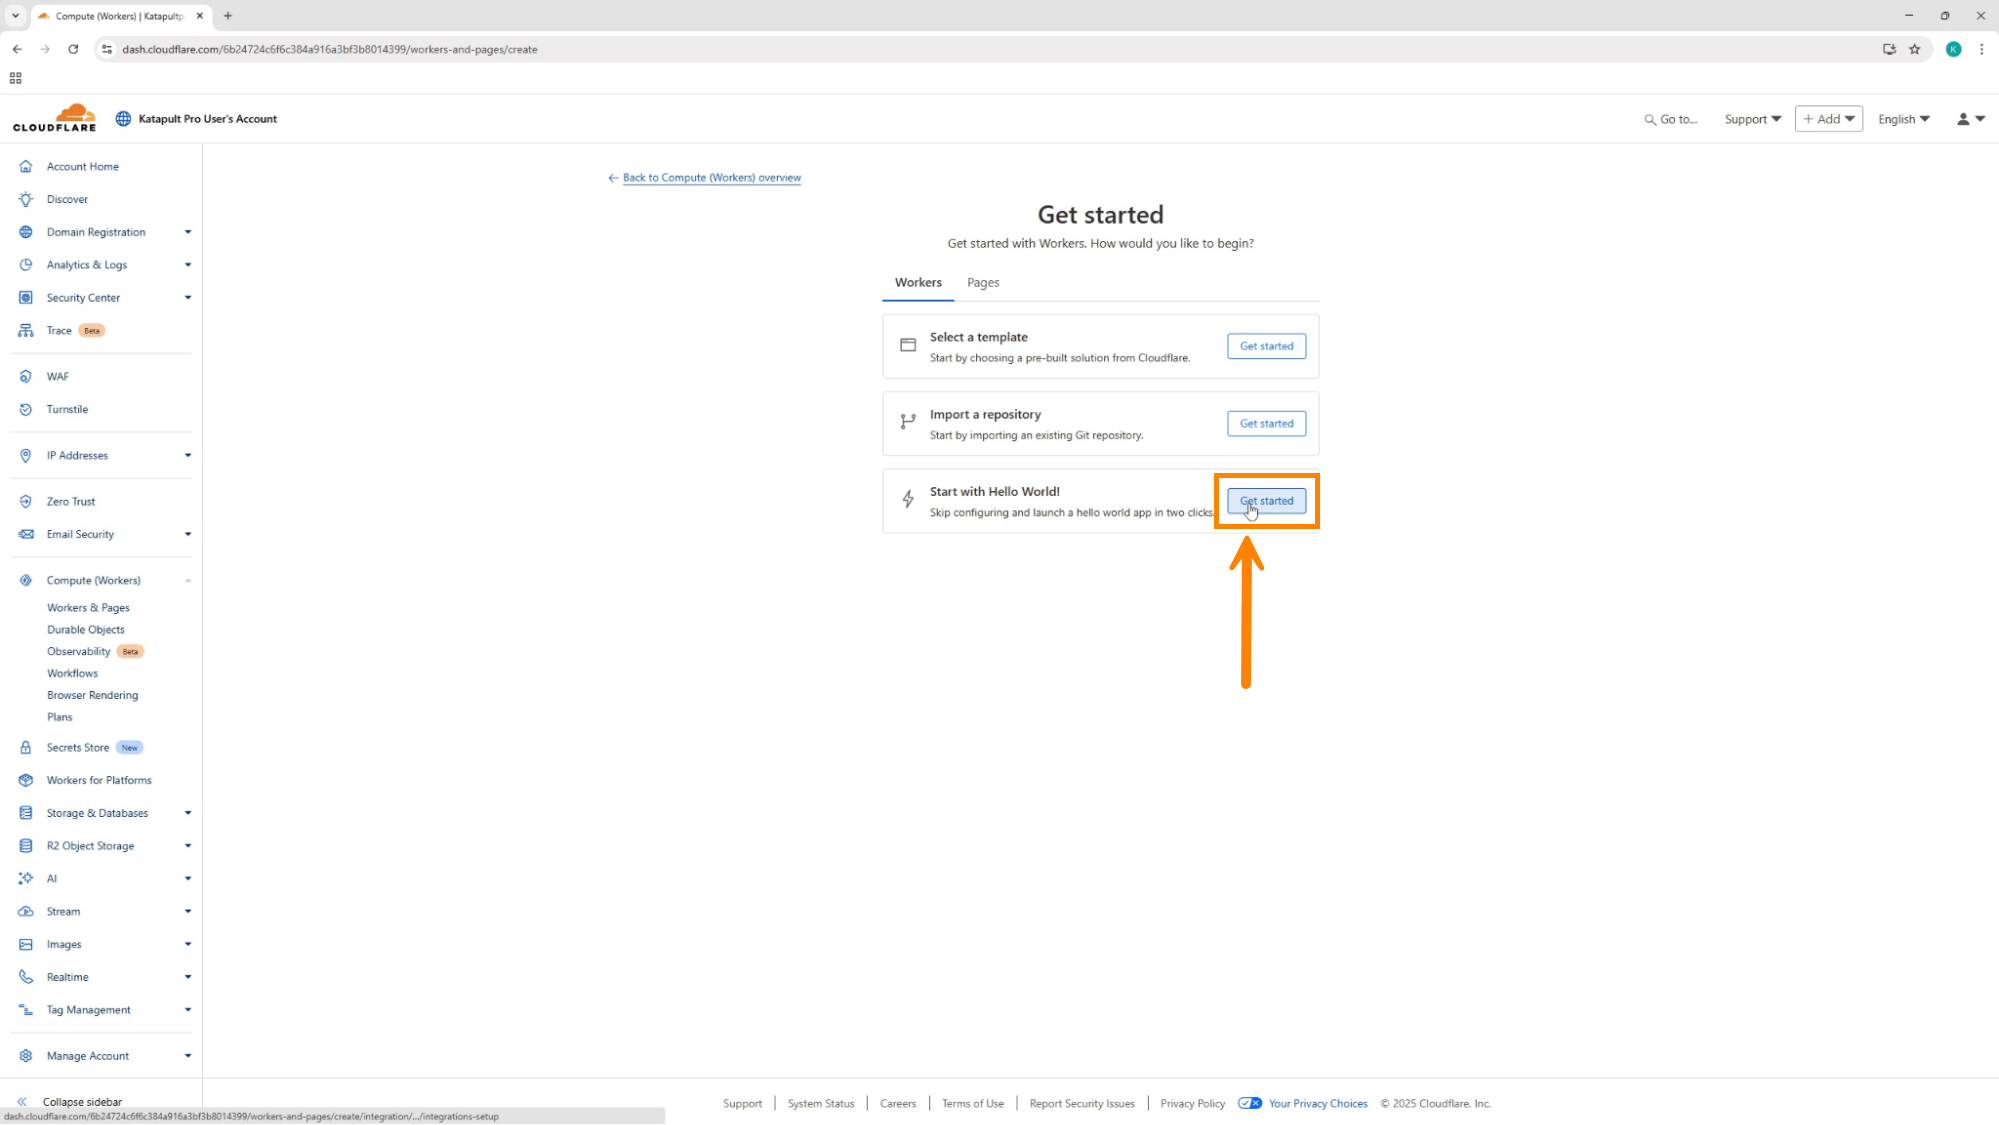Open the Zero Trust sidebar item
Image resolution: width=1999 pixels, height=1125 pixels.
pyautogui.click(x=70, y=502)
